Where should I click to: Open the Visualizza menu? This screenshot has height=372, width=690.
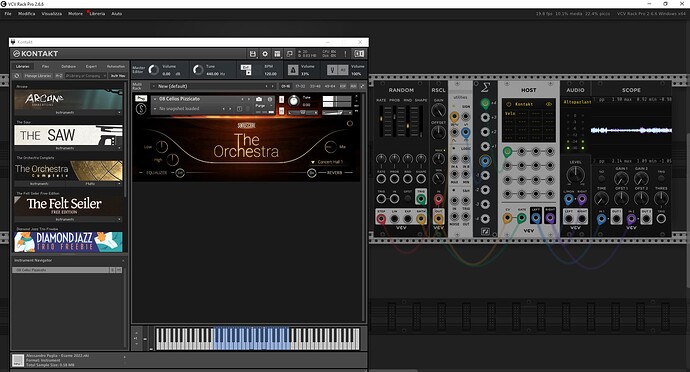point(51,14)
